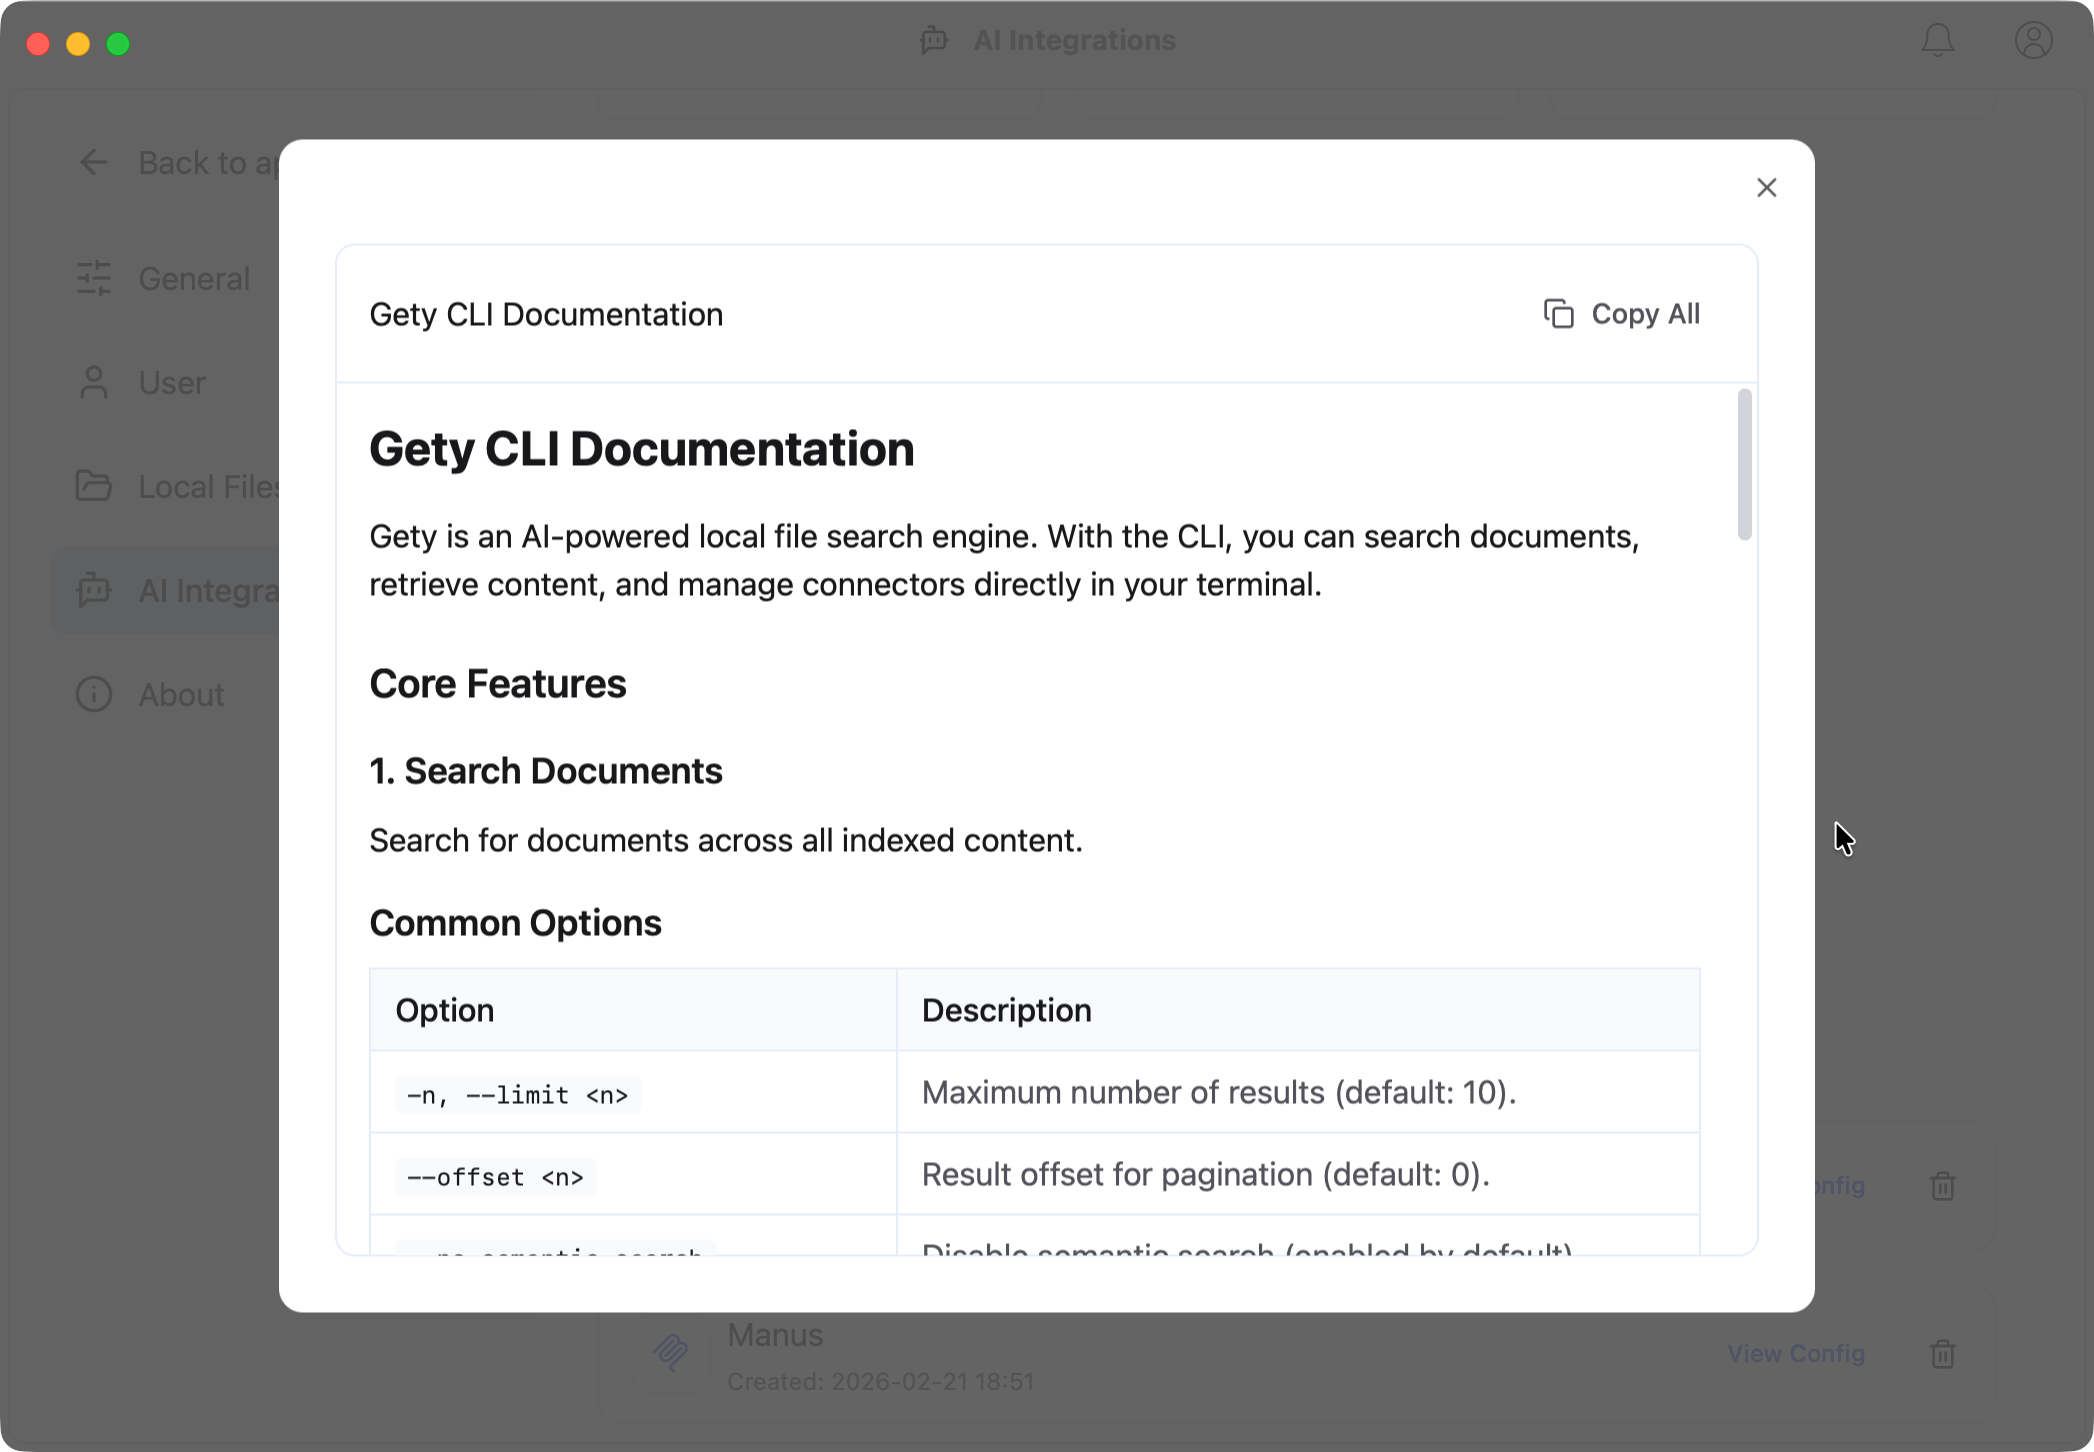Select the AI Integrations chat icon
This screenshot has height=1452, width=2094.
(x=93, y=591)
